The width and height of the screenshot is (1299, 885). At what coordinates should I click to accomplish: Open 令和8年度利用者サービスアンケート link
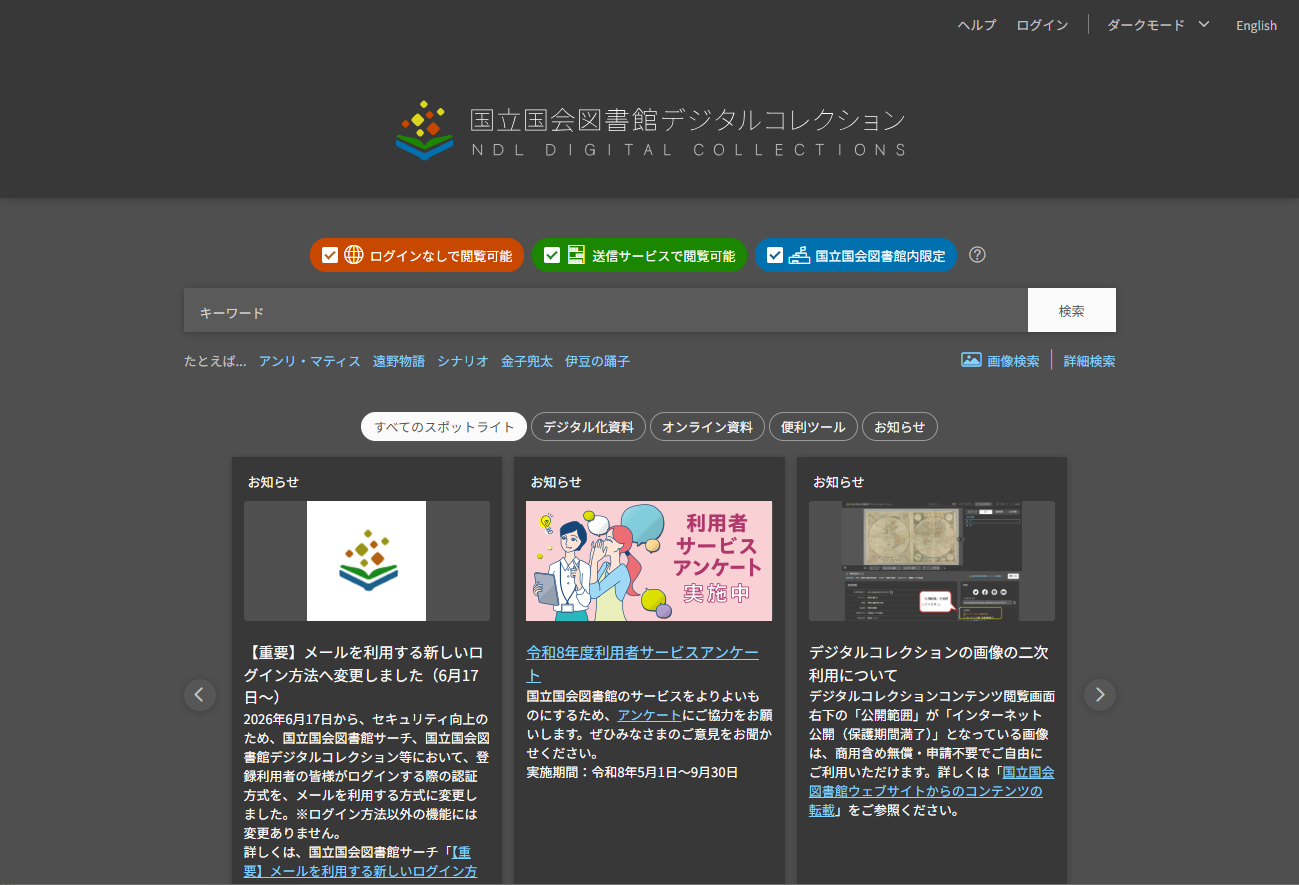642,664
